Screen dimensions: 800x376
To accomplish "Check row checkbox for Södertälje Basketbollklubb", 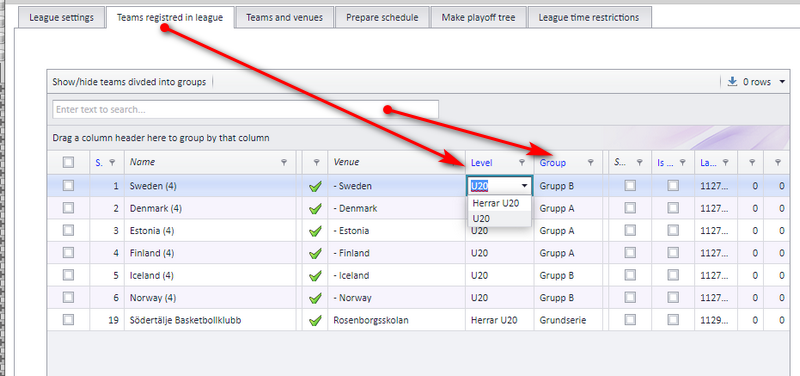I will pyautogui.click(x=68, y=320).
